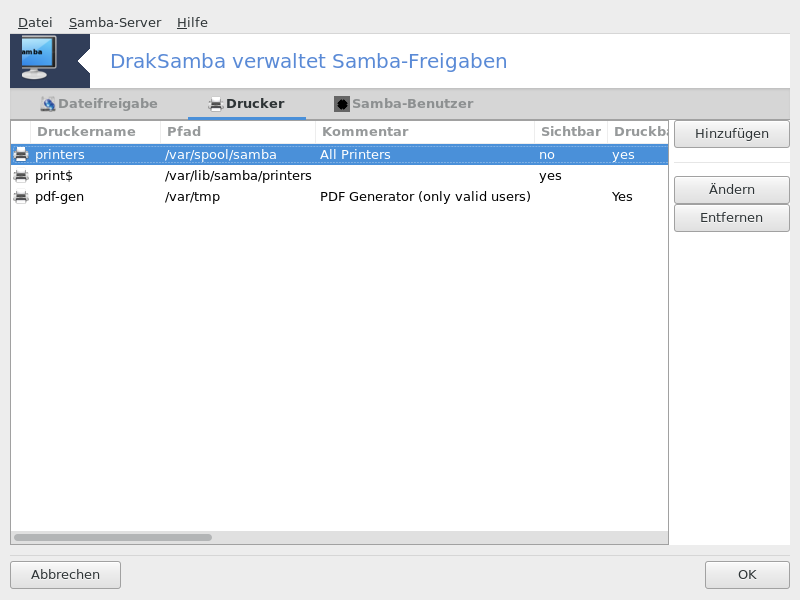Click the printer icon beside printers row
800x600 pixels.
21,154
